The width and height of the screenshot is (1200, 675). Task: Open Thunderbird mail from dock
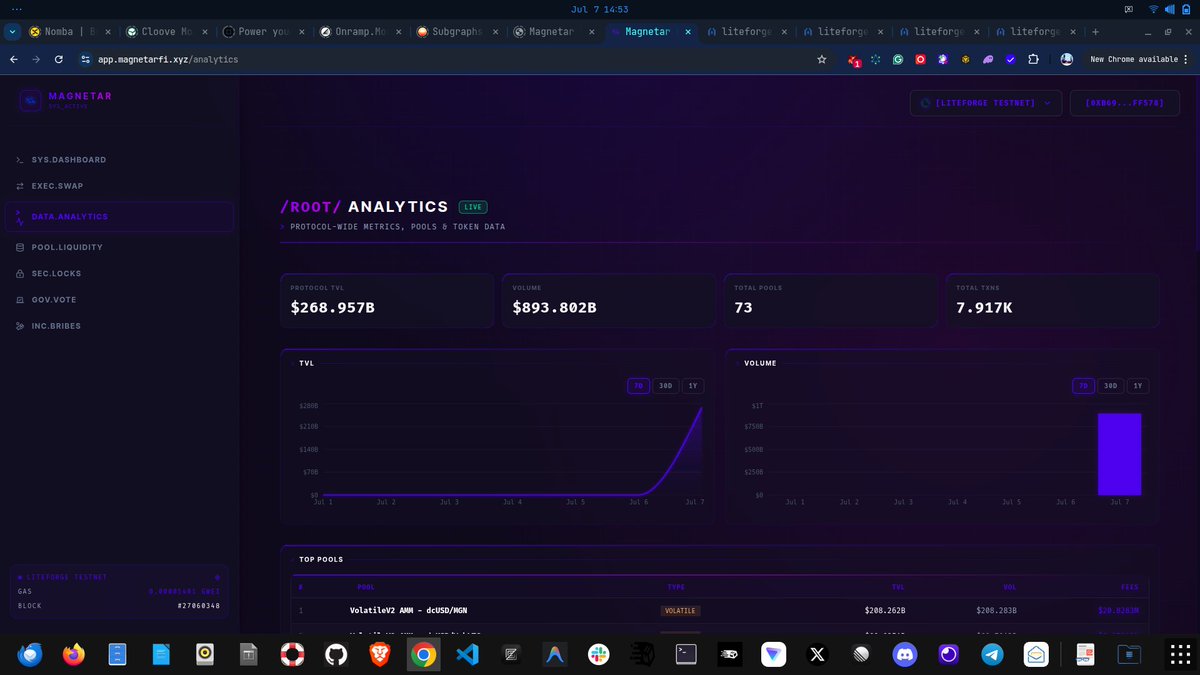(29, 654)
